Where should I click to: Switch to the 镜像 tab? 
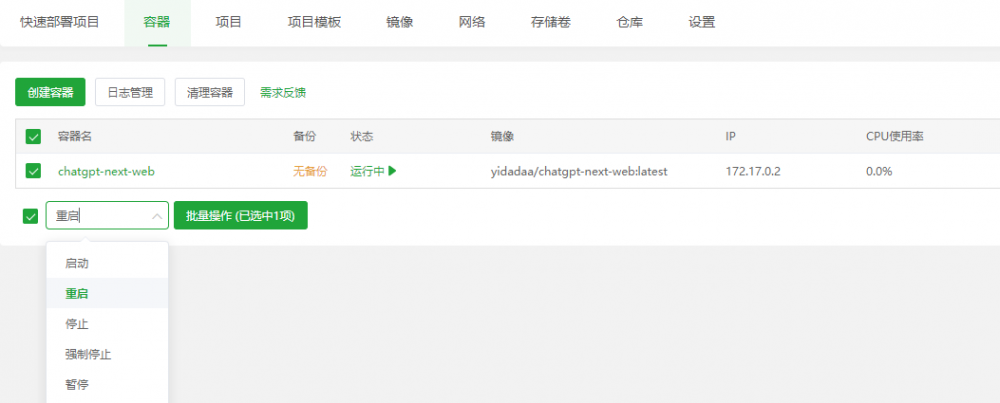pyautogui.click(x=400, y=22)
